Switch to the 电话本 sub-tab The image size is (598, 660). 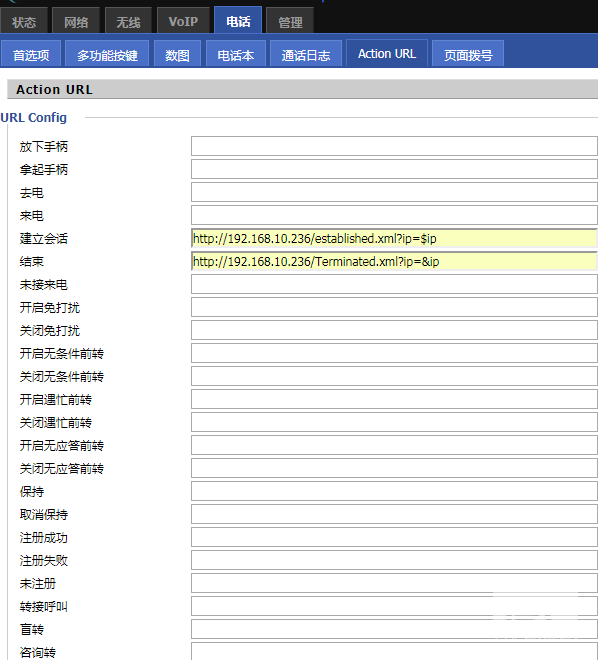(x=236, y=54)
